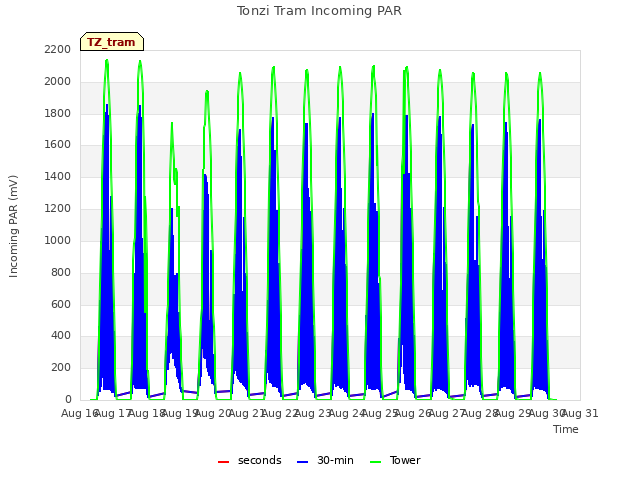The height and width of the screenshot is (480, 640).
Task: Click the y-axis value 800
Action: (x=61, y=272)
